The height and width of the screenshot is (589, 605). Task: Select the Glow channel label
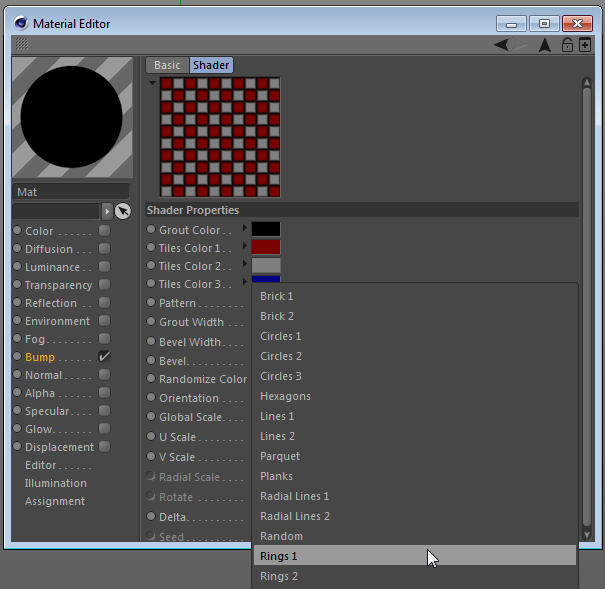38,429
